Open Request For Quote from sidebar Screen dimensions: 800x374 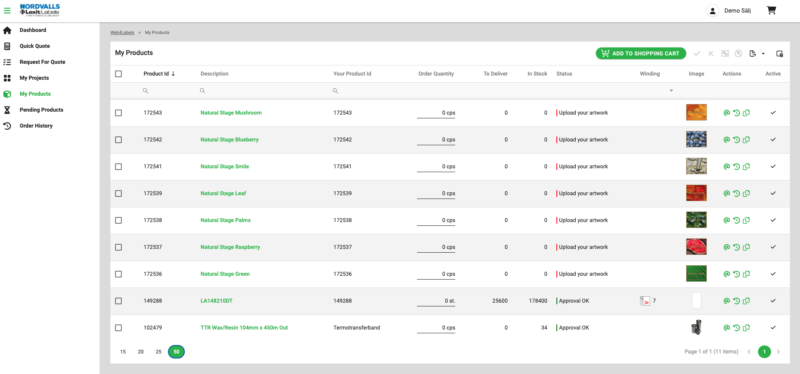(x=42, y=62)
